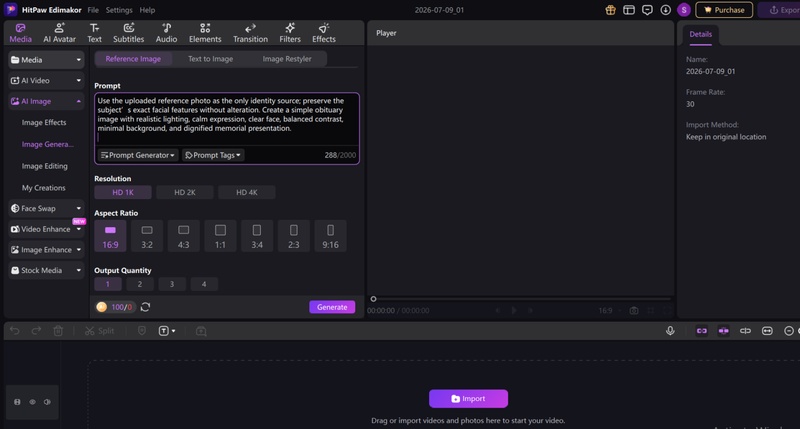Choose the 4:3 aspect ratio
800x429 pixels.
[x=183, y=236]
